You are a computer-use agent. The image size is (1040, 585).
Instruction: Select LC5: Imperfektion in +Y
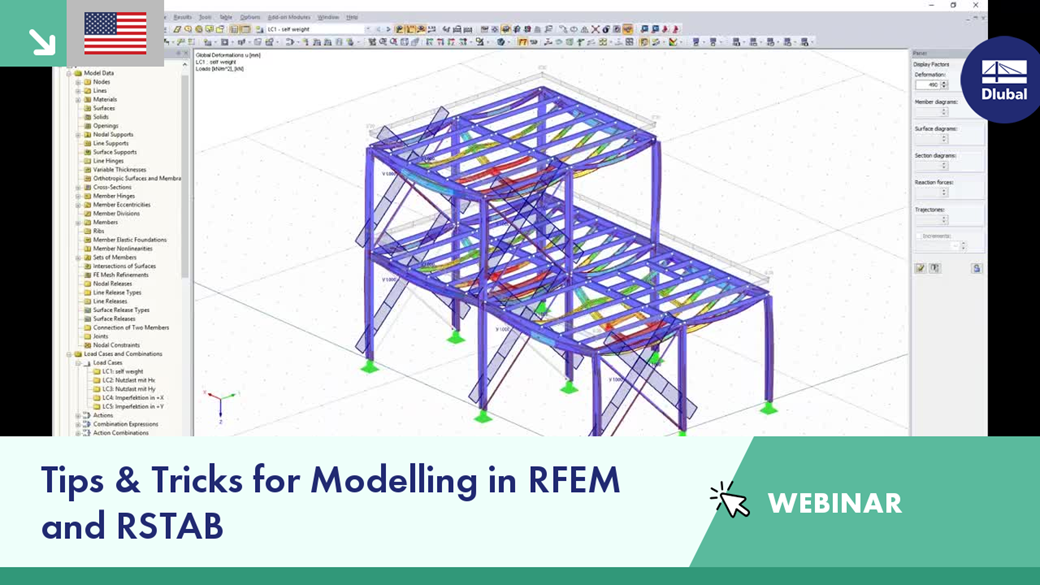[132, 407]
